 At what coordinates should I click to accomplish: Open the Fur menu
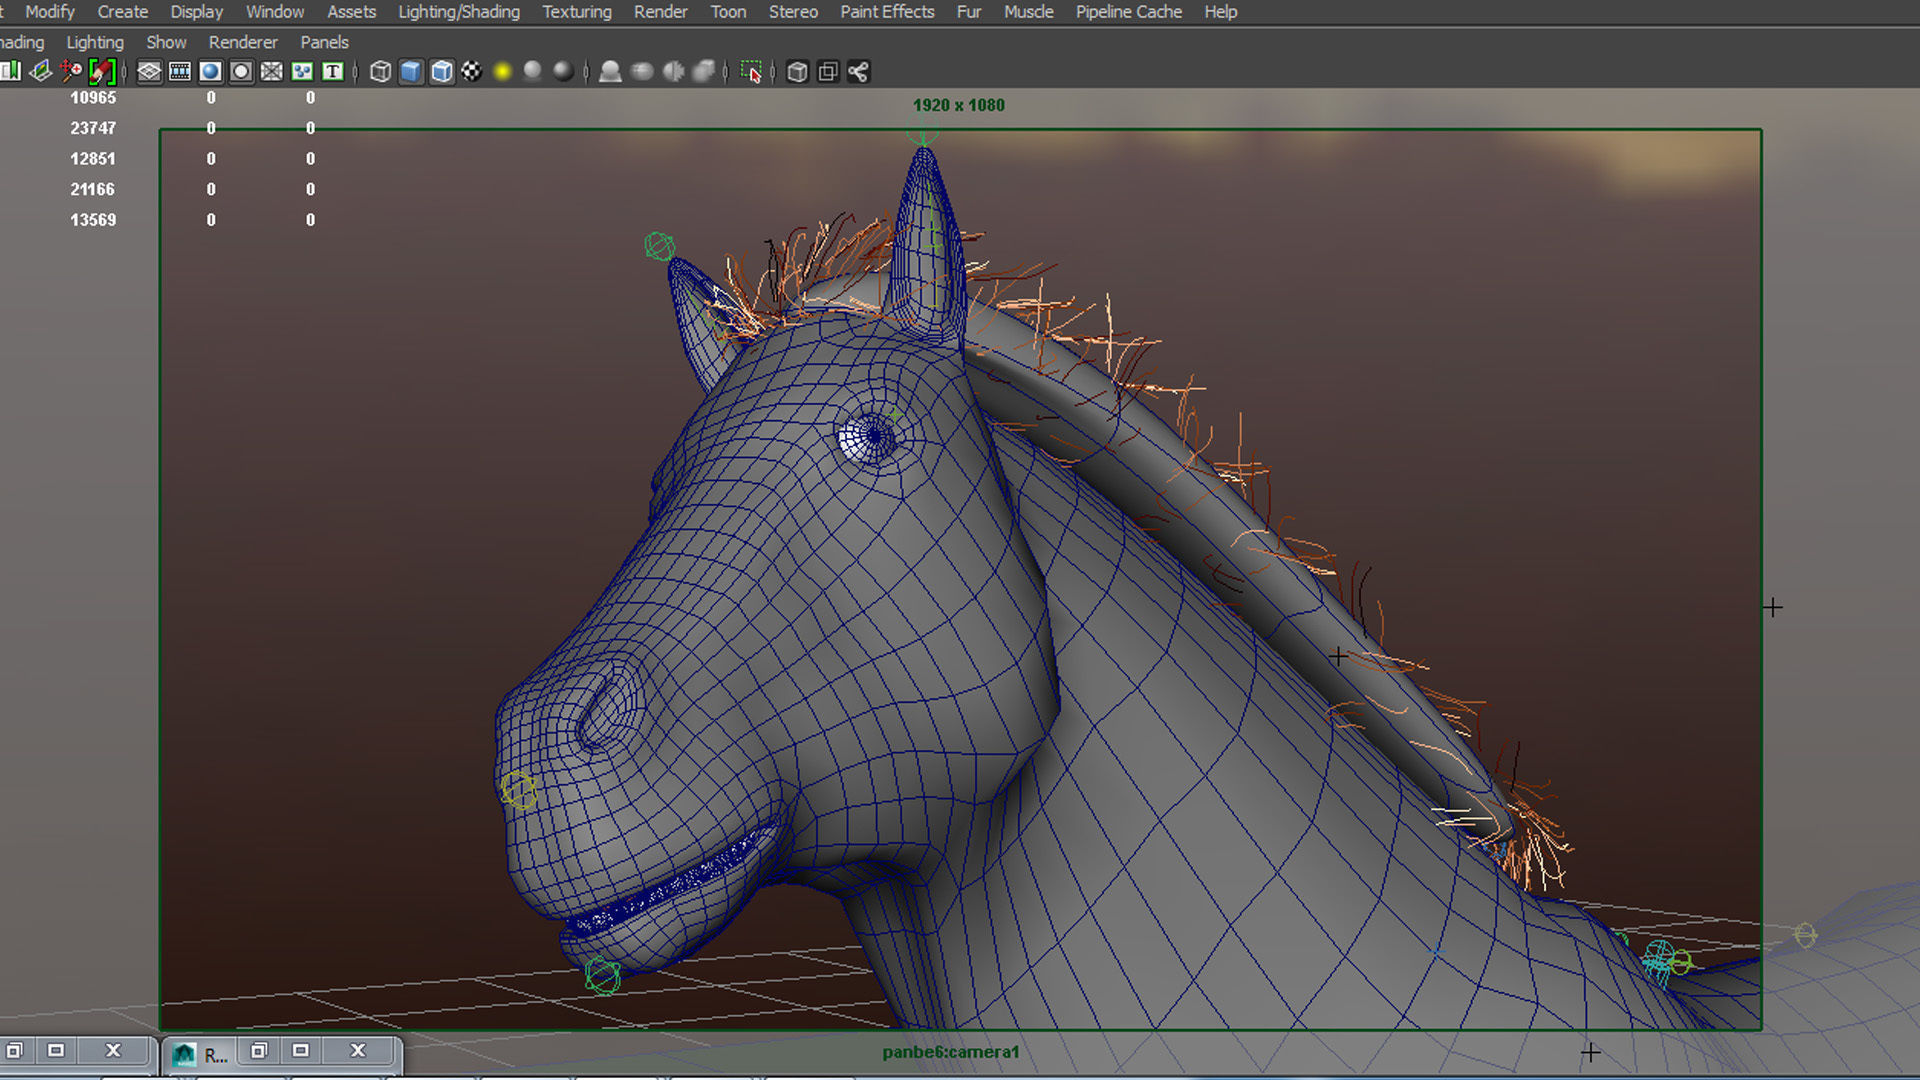pyautogui.click(x=969, y=12)
